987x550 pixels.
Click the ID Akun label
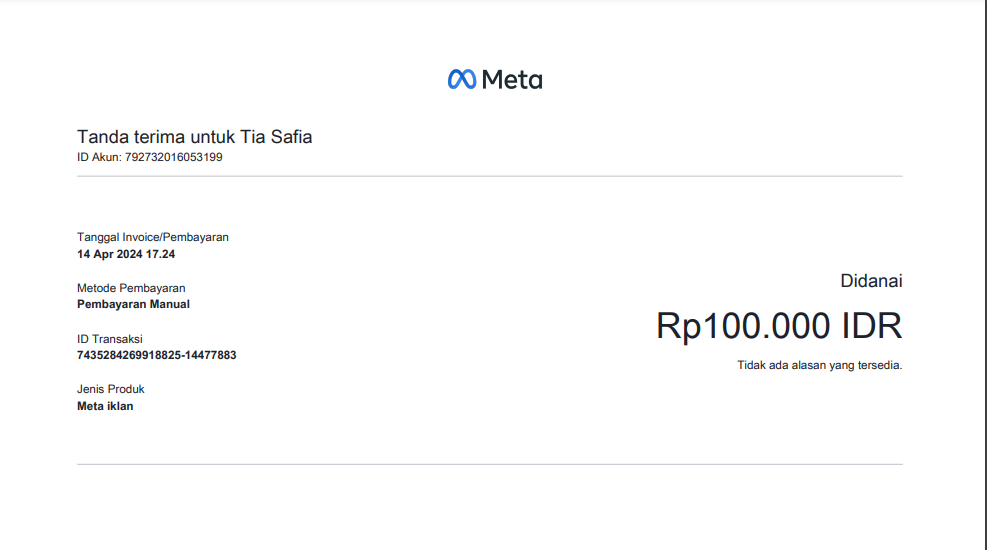pyautogui.click(x=99, y=157)
